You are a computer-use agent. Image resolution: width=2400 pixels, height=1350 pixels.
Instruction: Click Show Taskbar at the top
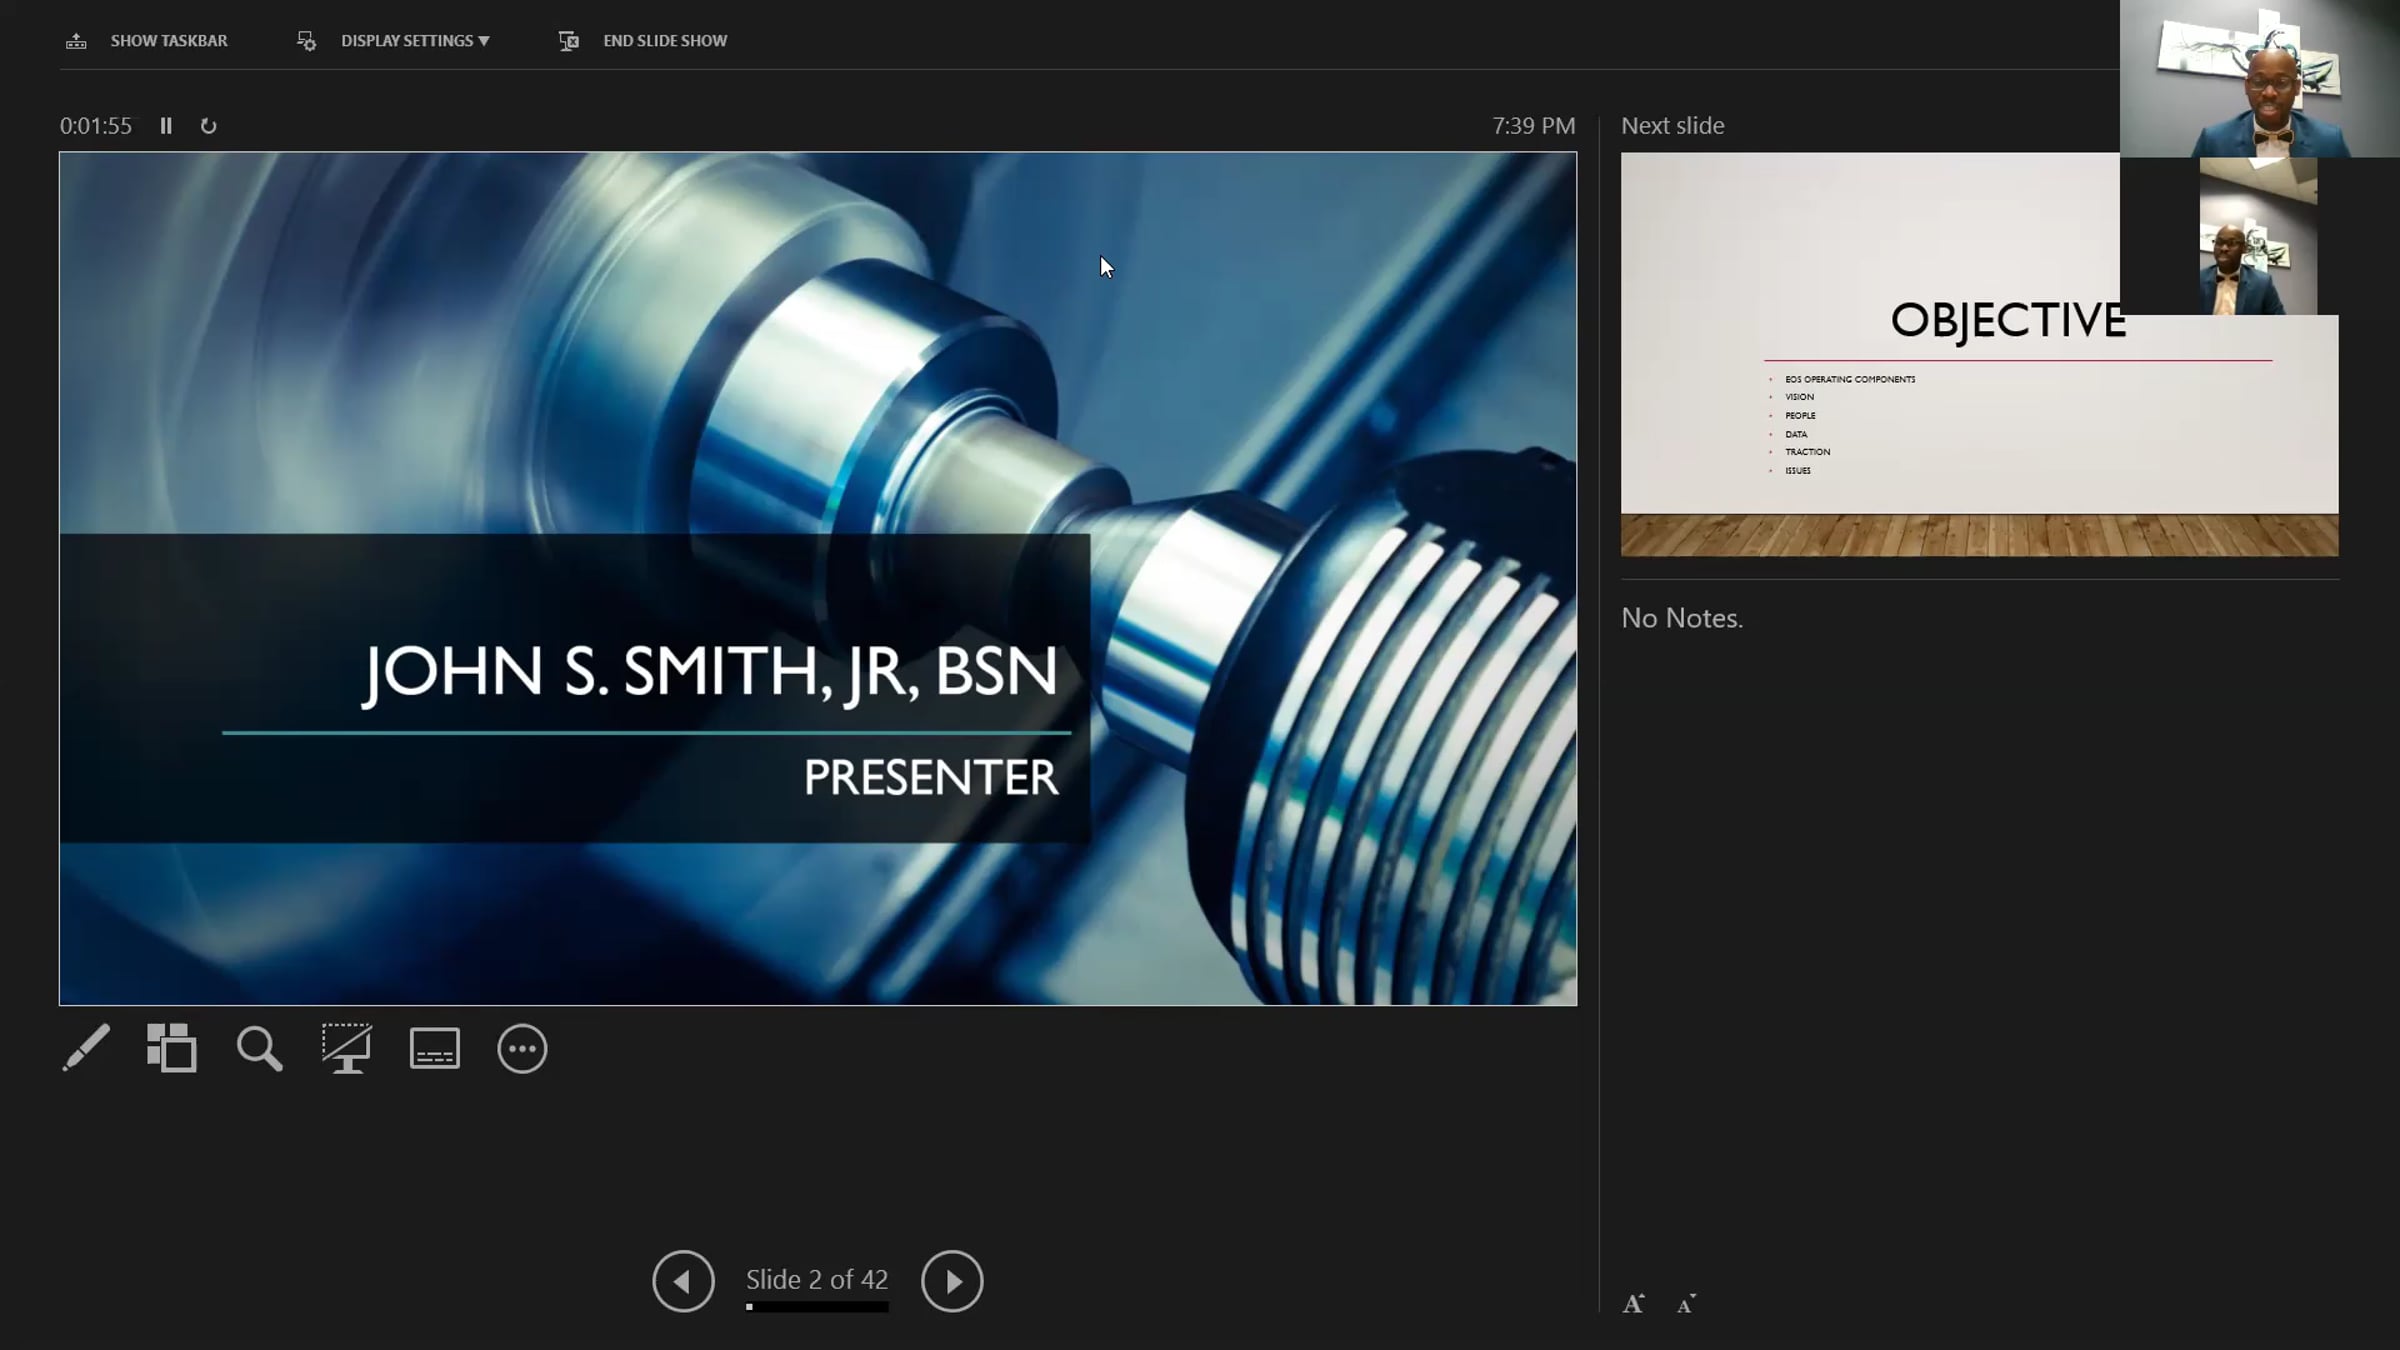[168, 41]
